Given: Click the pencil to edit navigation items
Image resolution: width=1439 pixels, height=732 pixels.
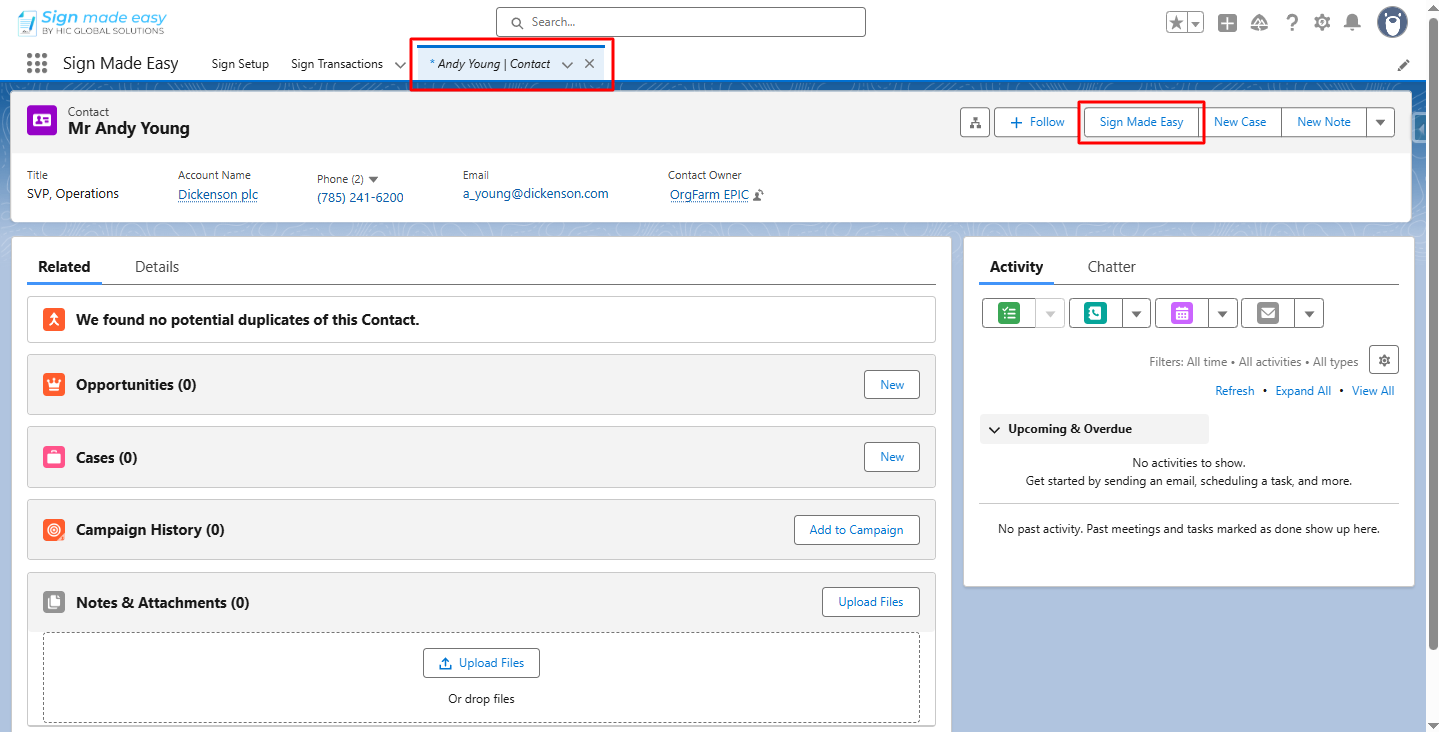Looking at the screenshot, I should point(1404,65).
